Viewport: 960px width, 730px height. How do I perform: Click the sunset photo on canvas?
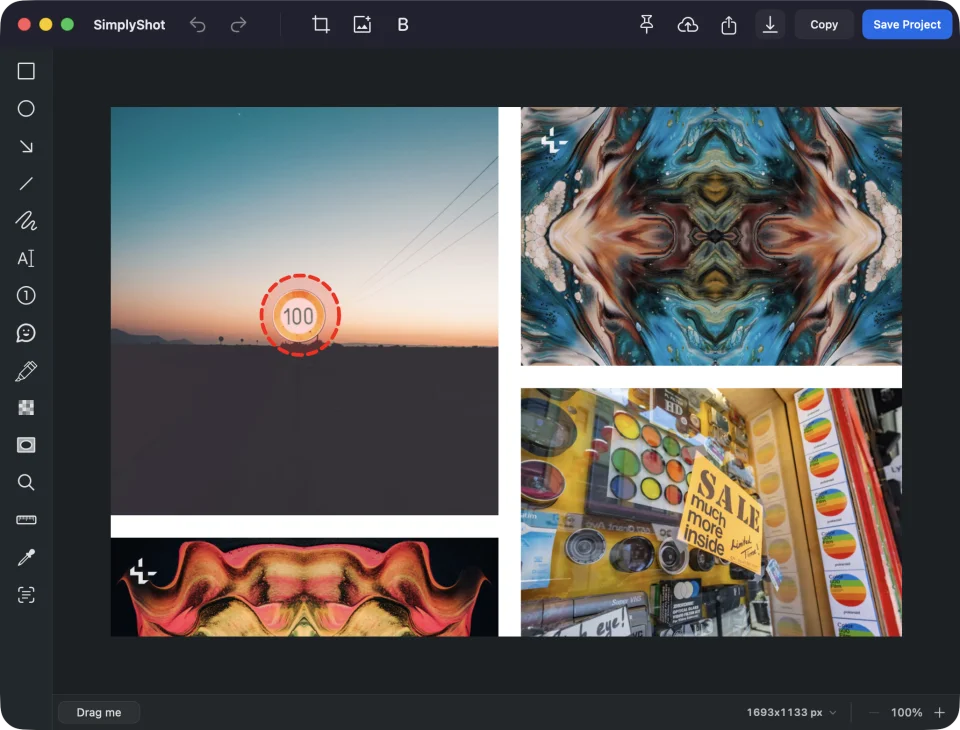[x=304, y=310]
